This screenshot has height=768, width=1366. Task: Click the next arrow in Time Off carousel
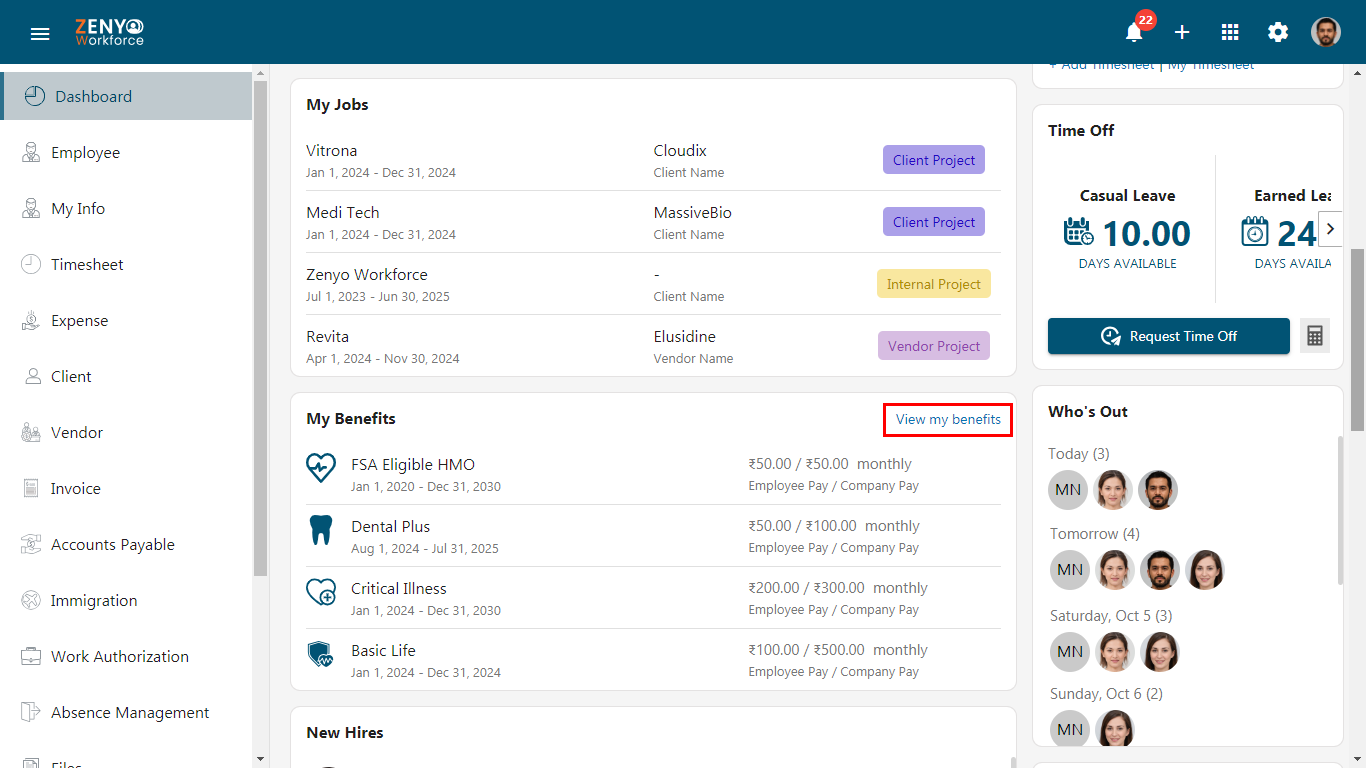pos(1330,229)
